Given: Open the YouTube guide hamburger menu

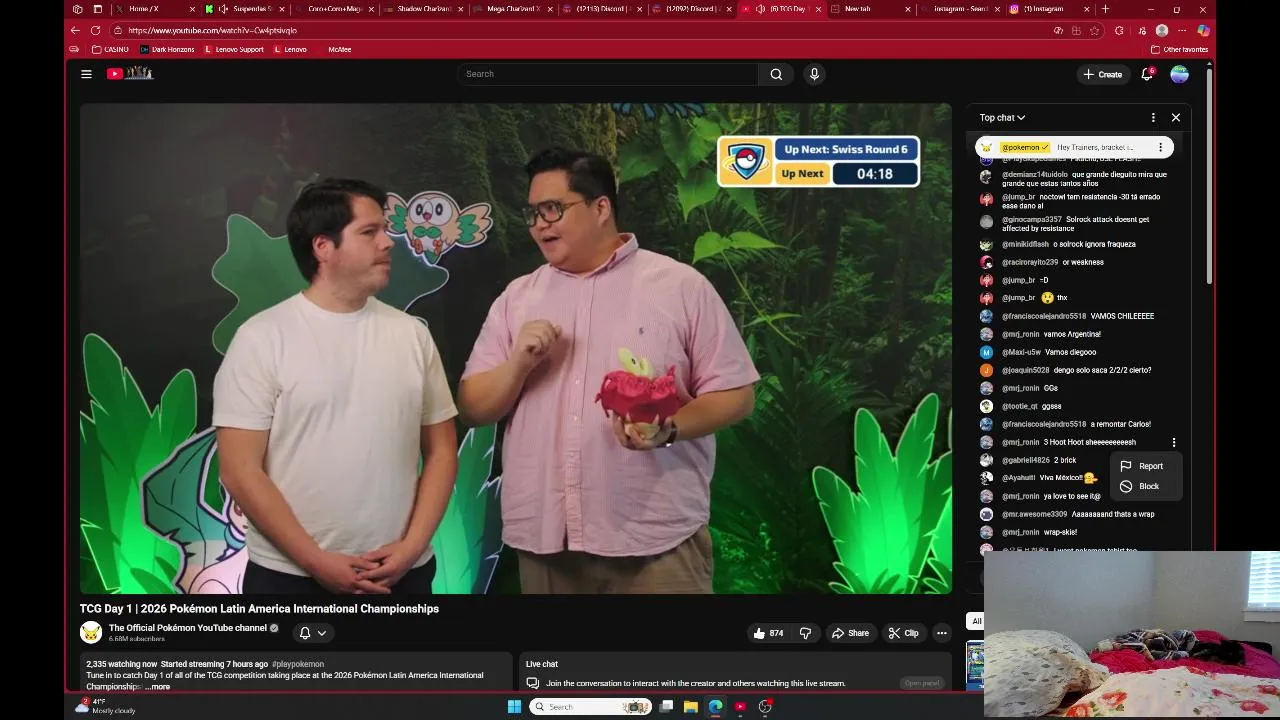Looking at the screenshot, I should point(86,74).
